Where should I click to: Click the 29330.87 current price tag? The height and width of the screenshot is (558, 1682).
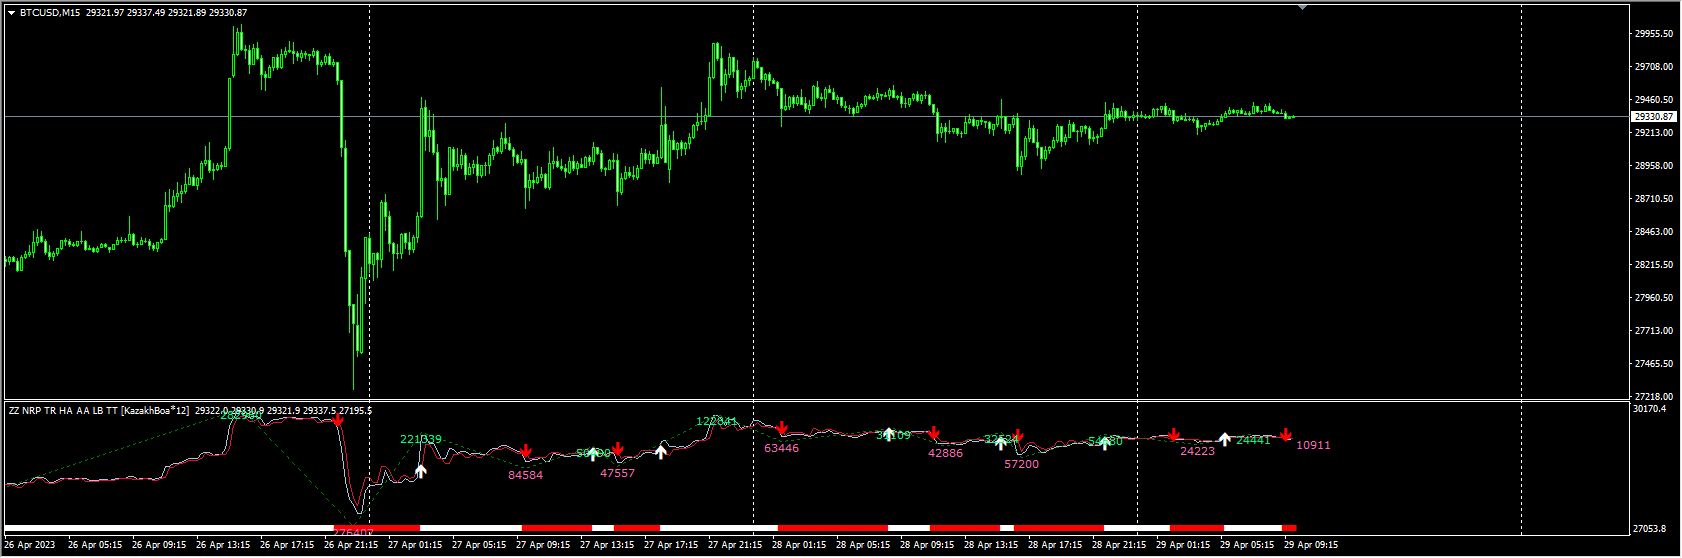1654,117
